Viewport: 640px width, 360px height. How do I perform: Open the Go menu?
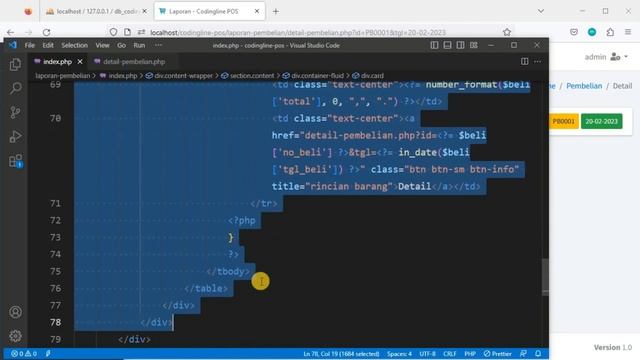tap(121, 45)
